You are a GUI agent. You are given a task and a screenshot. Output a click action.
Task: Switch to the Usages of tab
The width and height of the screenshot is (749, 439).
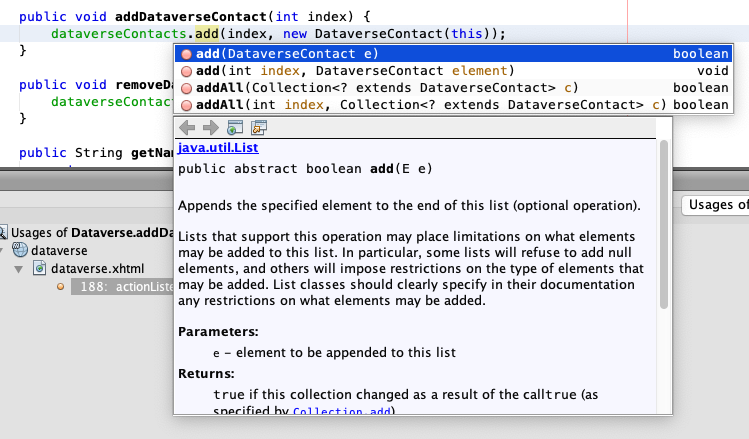[715, 205]
